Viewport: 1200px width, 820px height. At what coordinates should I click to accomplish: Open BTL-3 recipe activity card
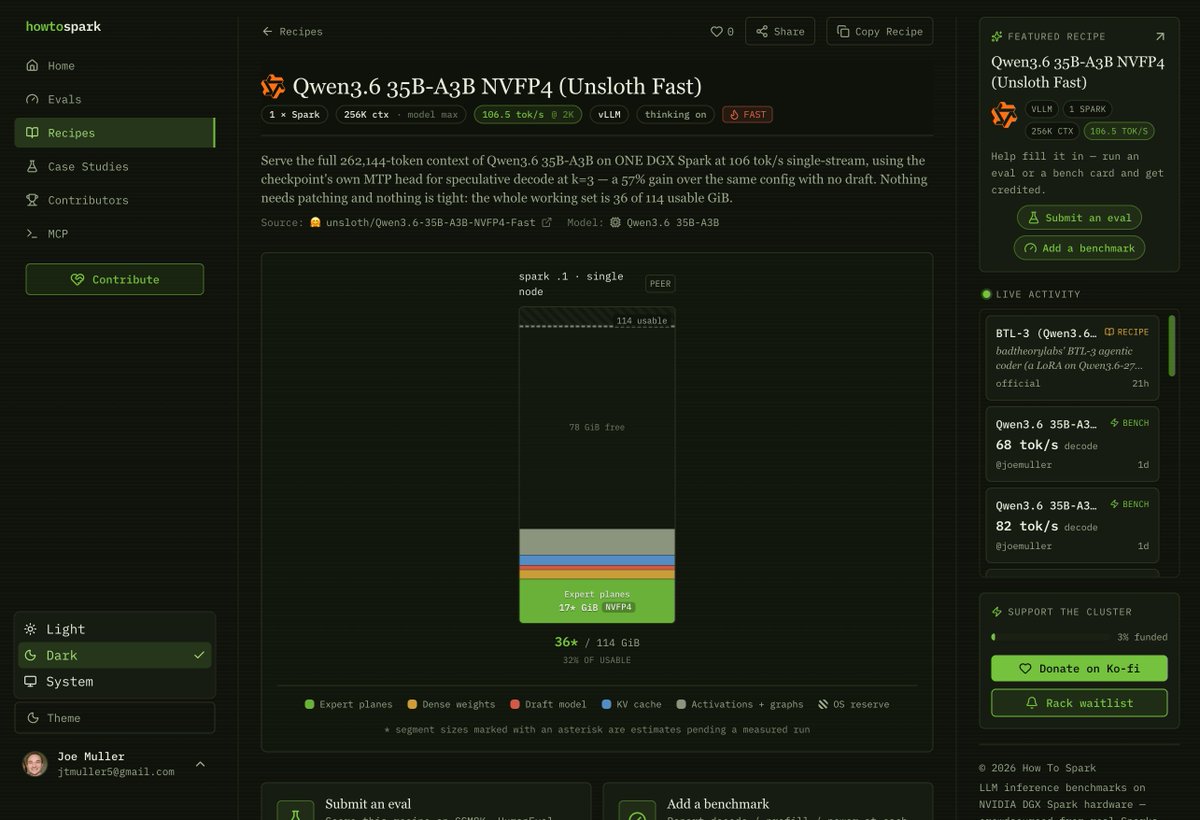(x=1072, y=357)
